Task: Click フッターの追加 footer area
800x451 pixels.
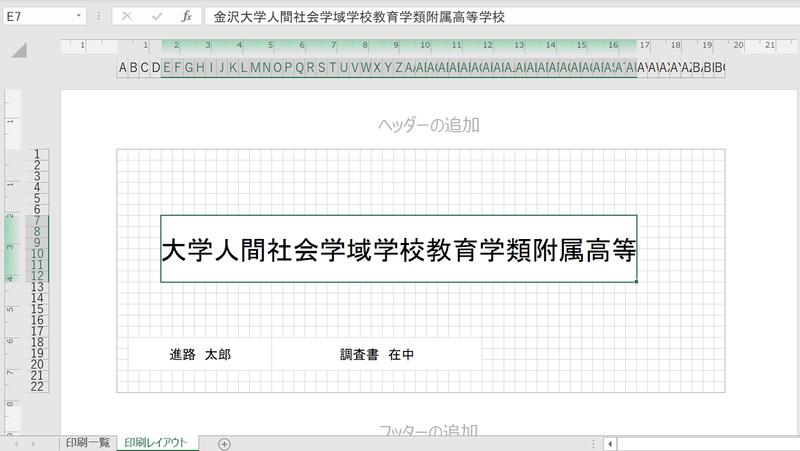Action: 429,430
